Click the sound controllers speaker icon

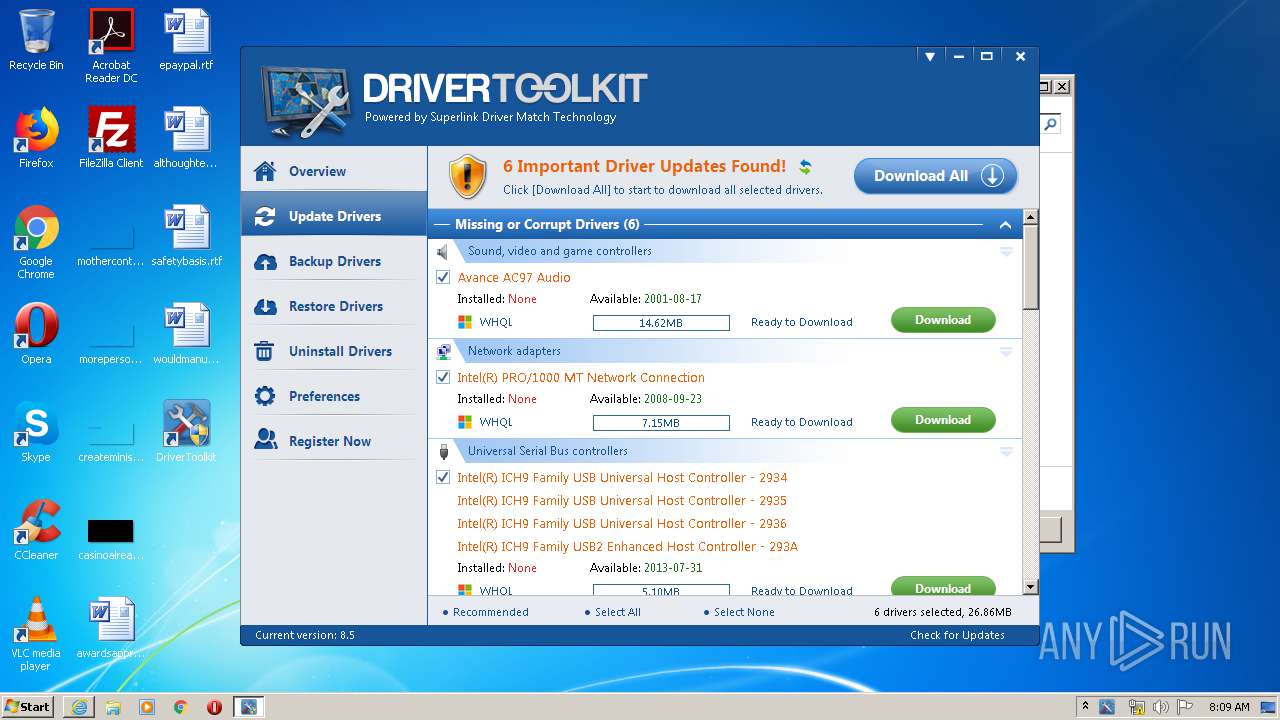(x=443, y=252)
